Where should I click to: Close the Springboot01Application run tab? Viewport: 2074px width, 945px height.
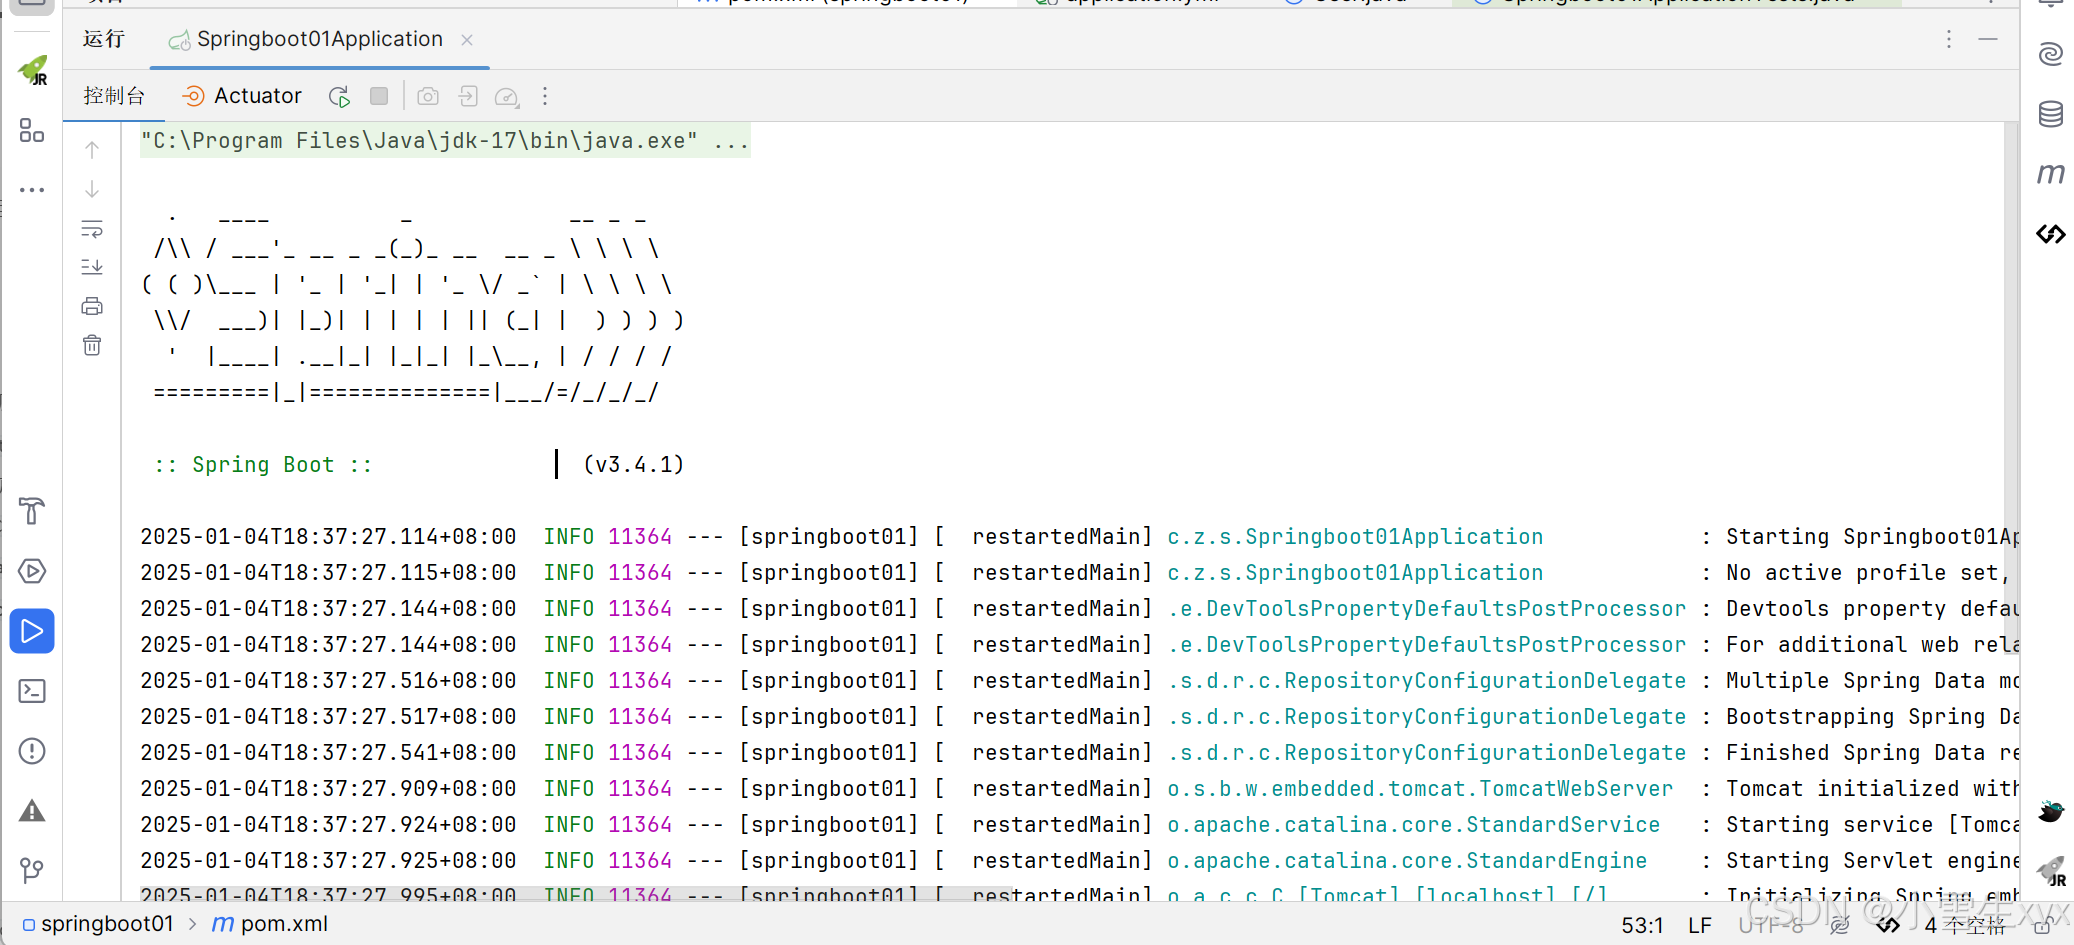[x=467, y=40]
